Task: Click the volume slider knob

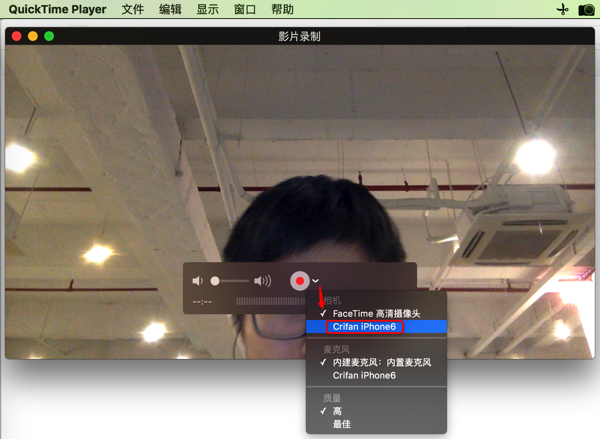Action: pyautogui.click(x=215, y=281)
